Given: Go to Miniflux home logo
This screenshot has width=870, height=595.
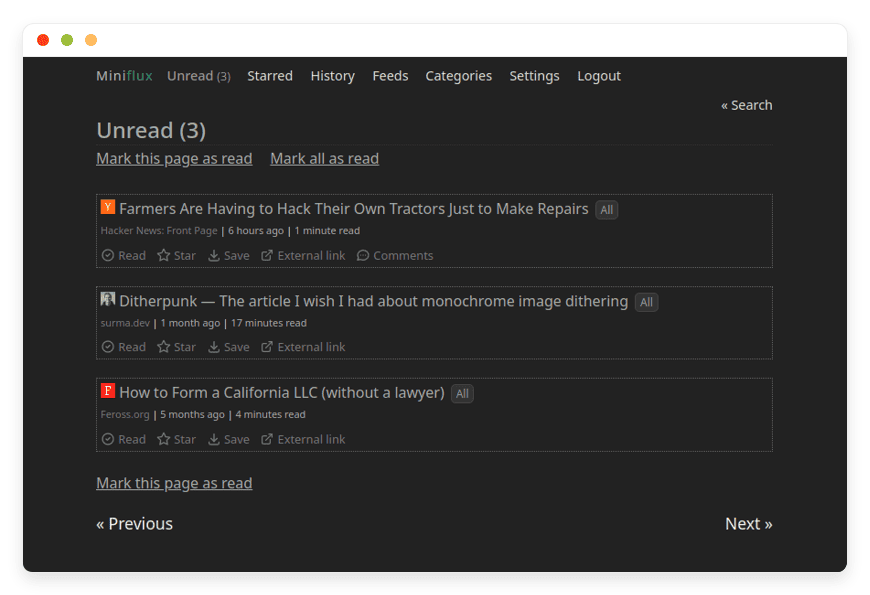Looking at the screenshot, I should pyautogui.click(x=124, y=76).
